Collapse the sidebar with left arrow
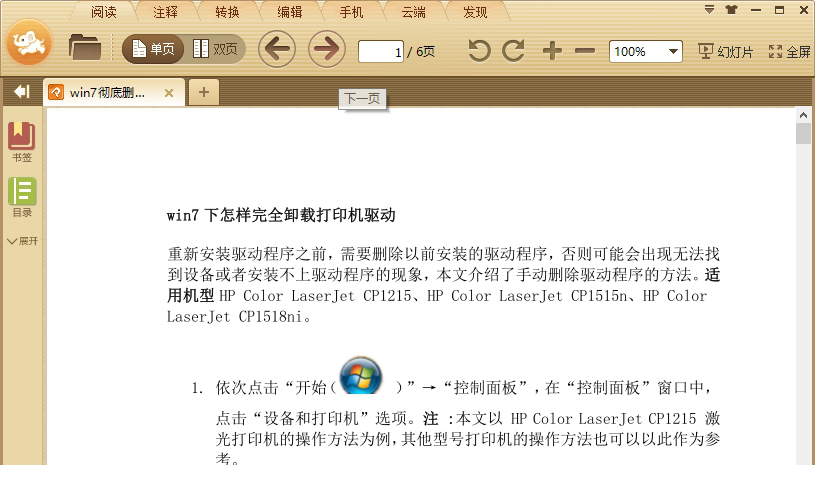Screen dimensions: 815x483 [x=21, y=92]
